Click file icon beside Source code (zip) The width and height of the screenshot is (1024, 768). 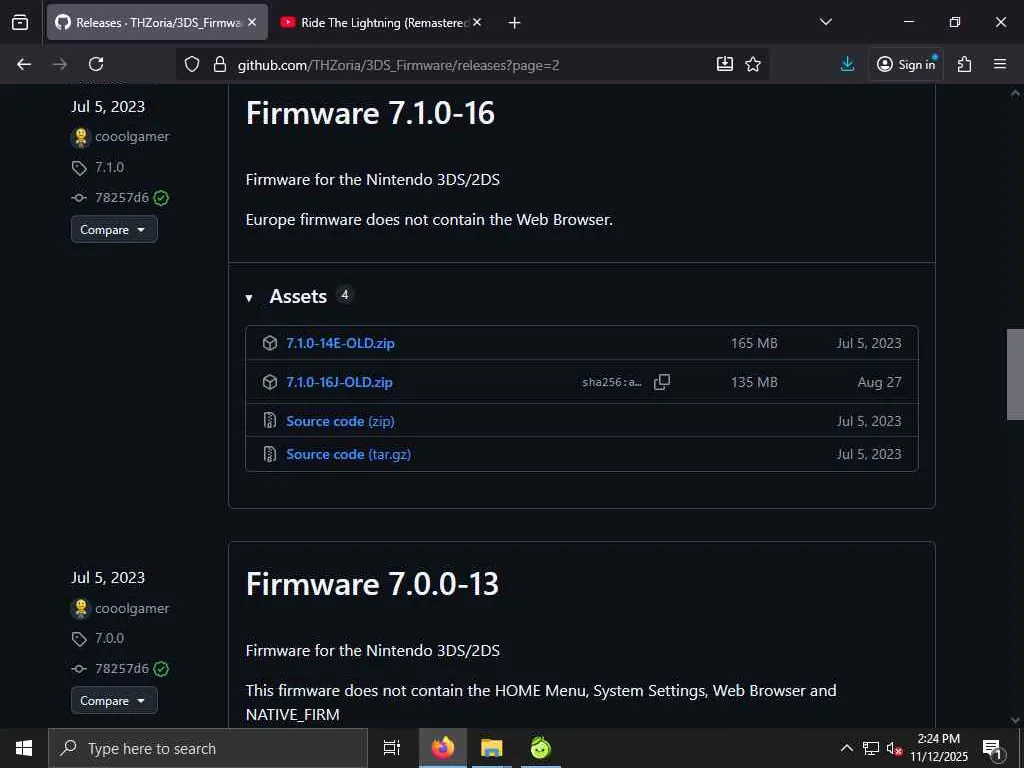pyautogui.click(x=270, y=421)
